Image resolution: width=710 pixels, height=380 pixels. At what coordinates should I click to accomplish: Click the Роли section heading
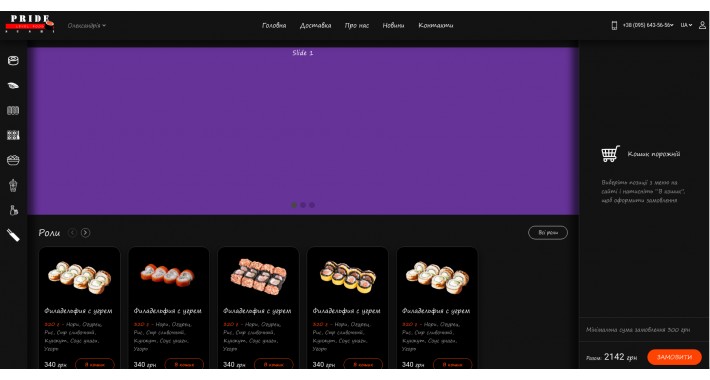49,233
